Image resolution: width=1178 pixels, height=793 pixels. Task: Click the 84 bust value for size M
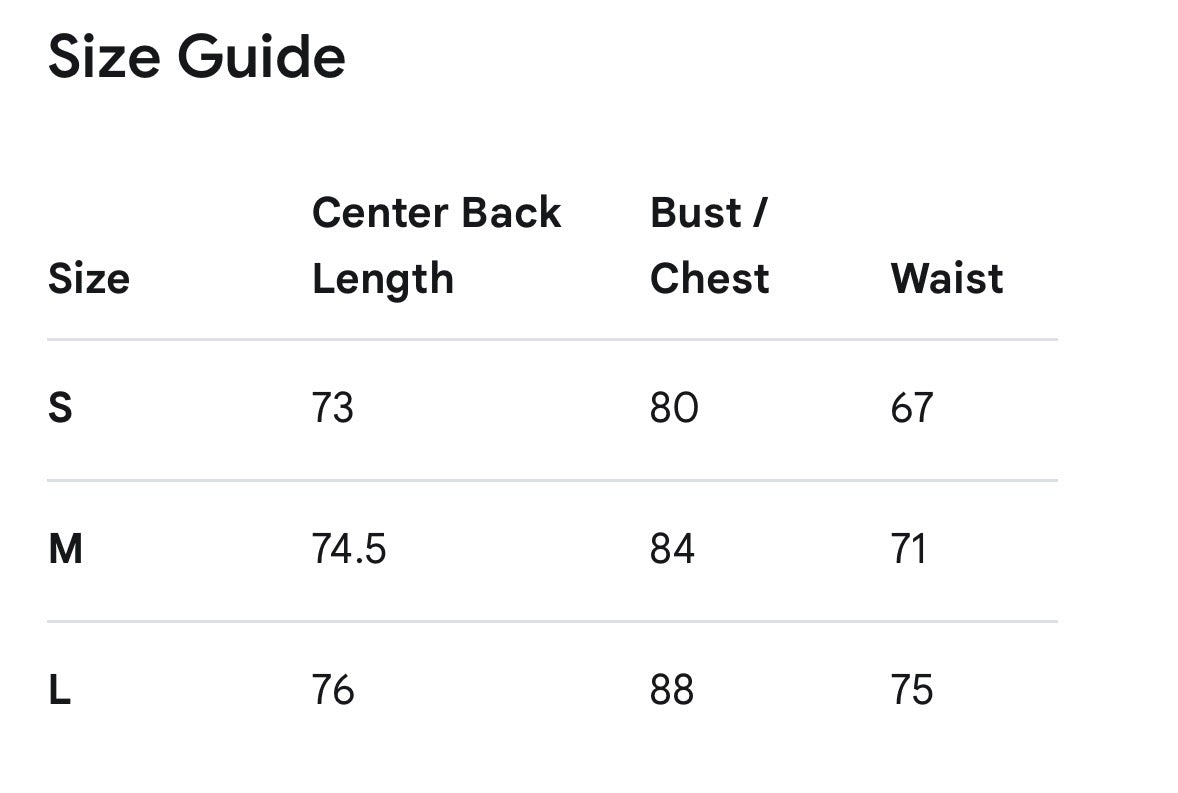click(672, 549)
